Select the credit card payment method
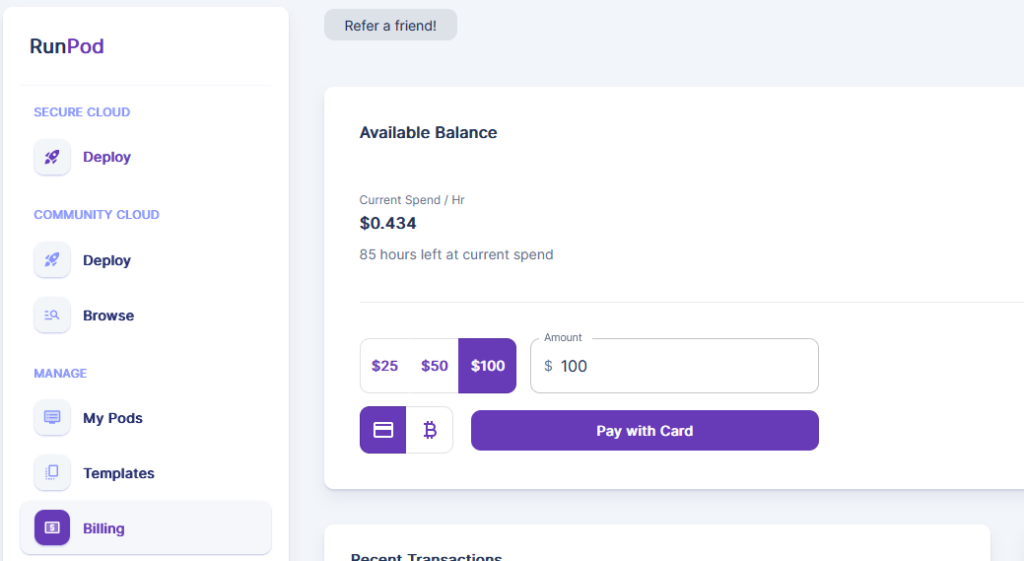This screenshot has height=561, width=1024. pos(383,430)
